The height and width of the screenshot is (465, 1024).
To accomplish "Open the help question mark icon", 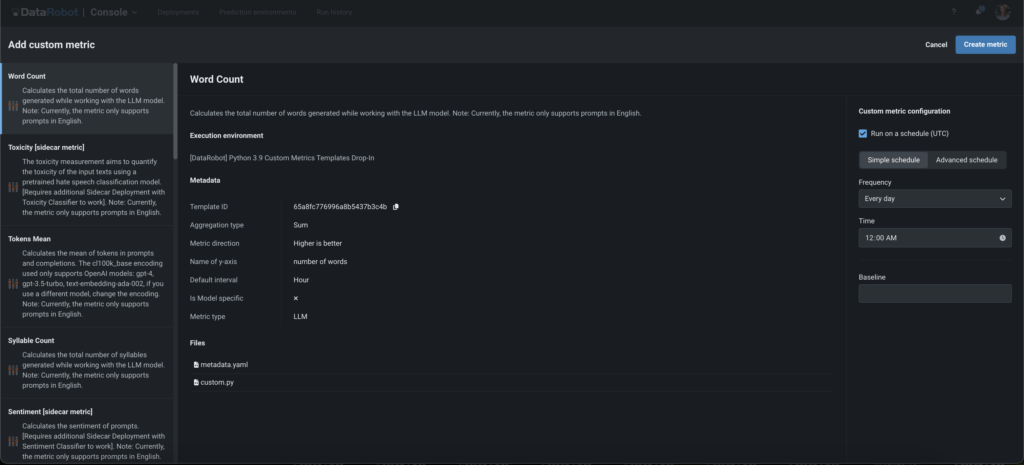I will tap(953, 12).
